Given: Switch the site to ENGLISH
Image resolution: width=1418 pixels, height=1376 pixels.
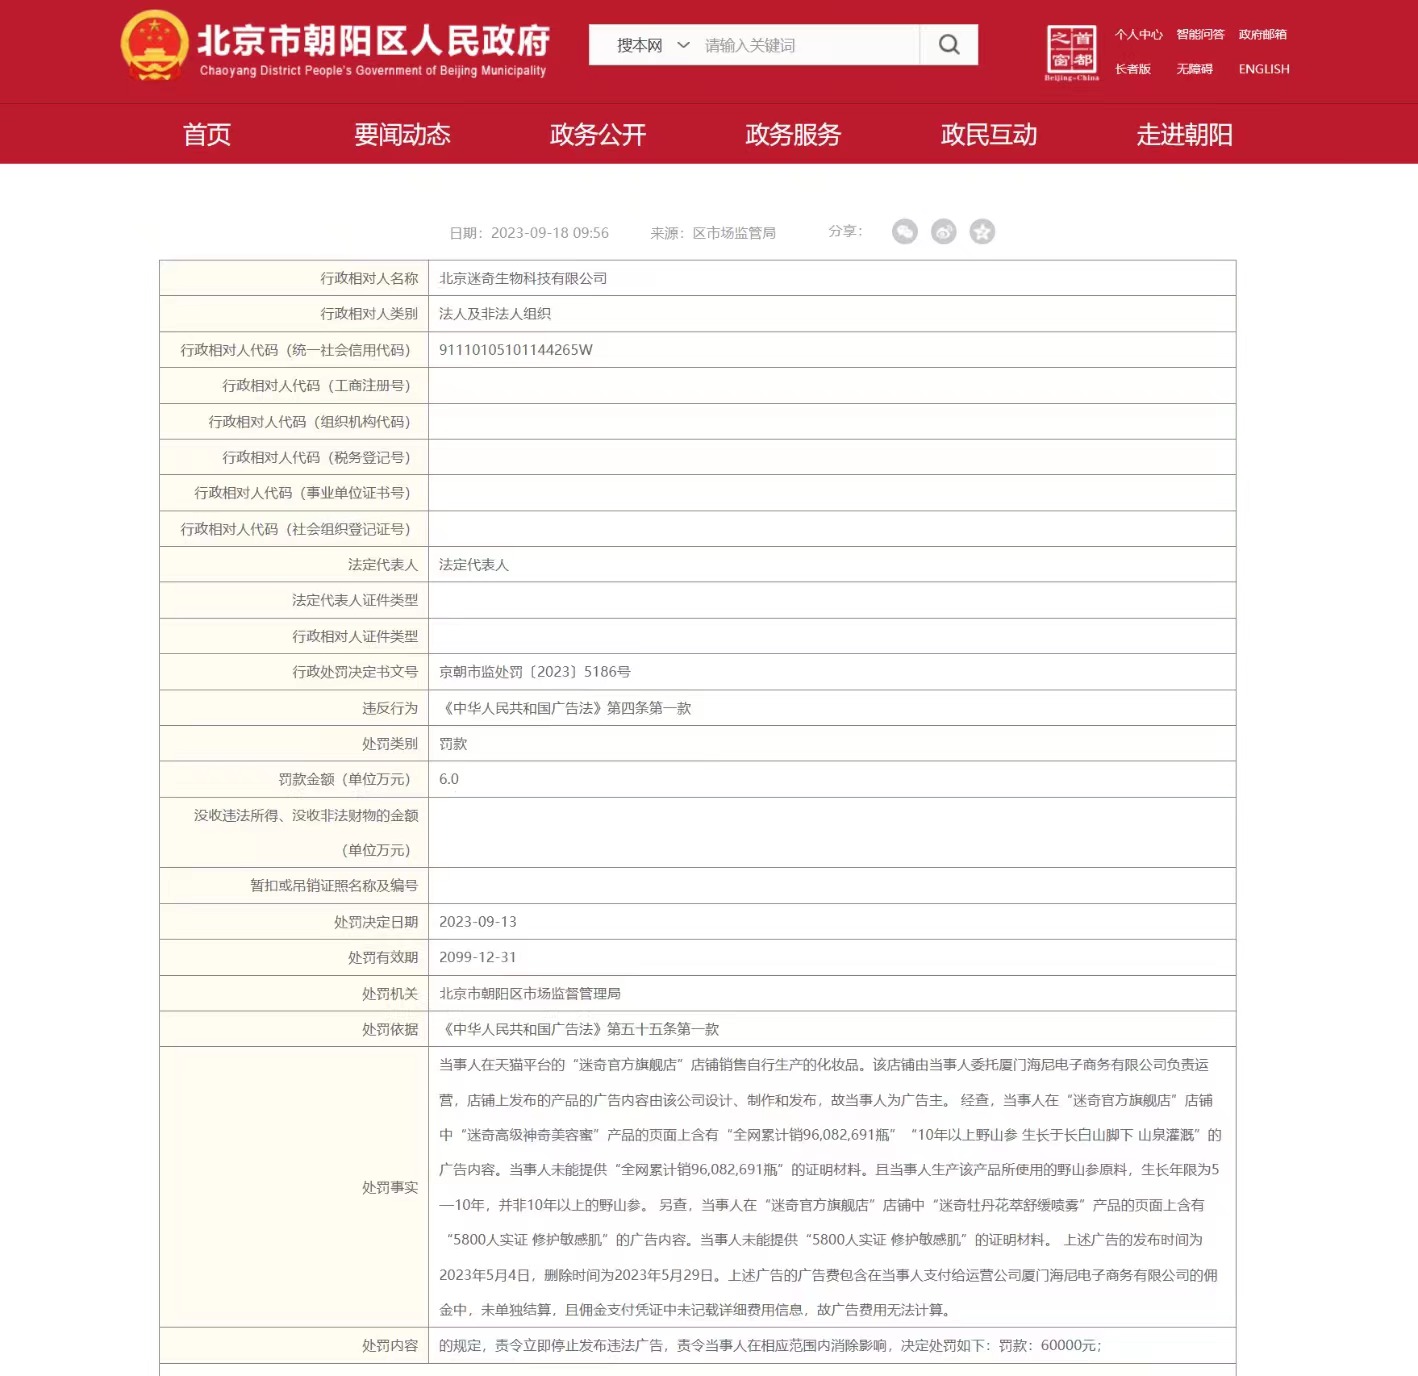Looking at the screenshot, I should tap(1264, 69).
